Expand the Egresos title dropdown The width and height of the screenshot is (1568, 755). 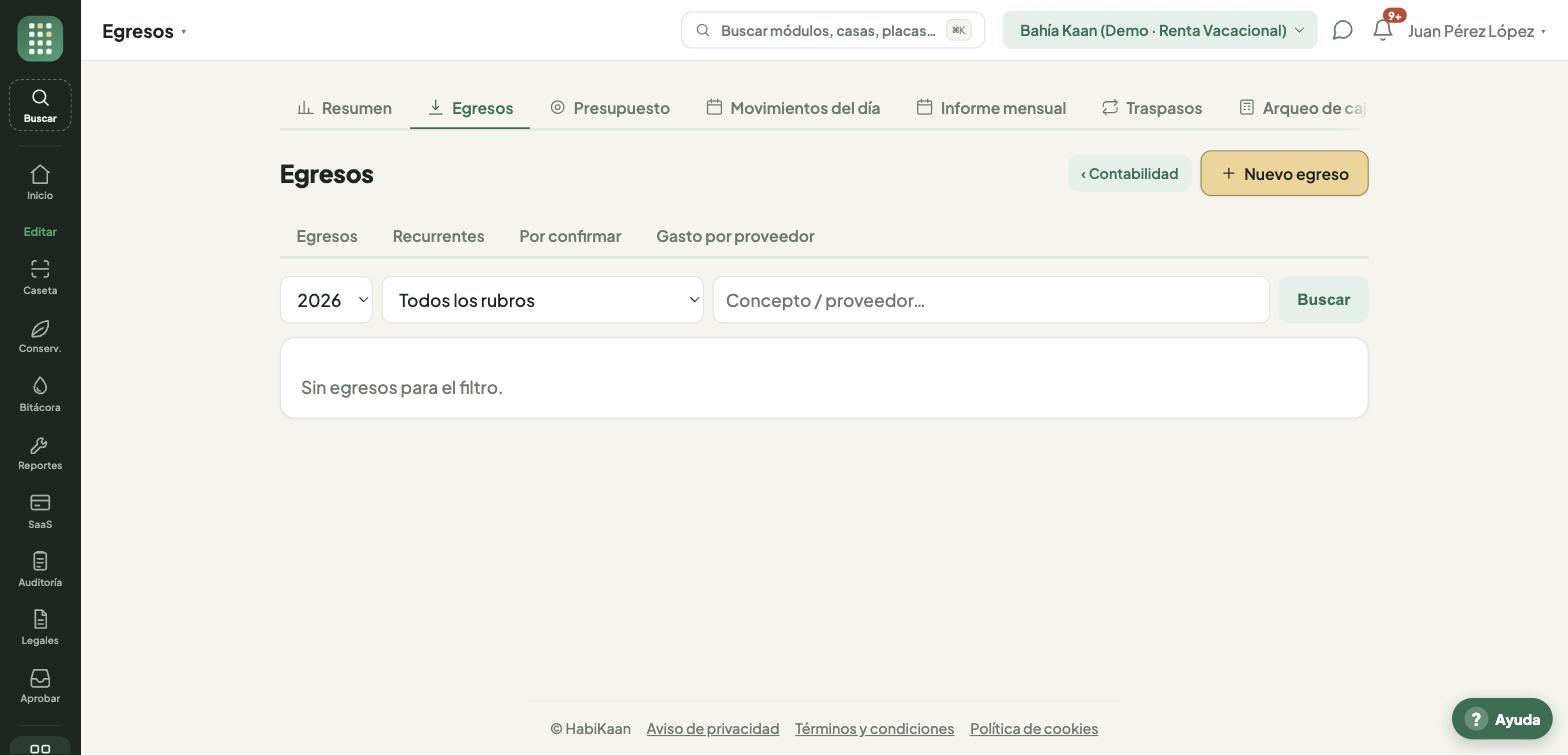pos(144,31)
